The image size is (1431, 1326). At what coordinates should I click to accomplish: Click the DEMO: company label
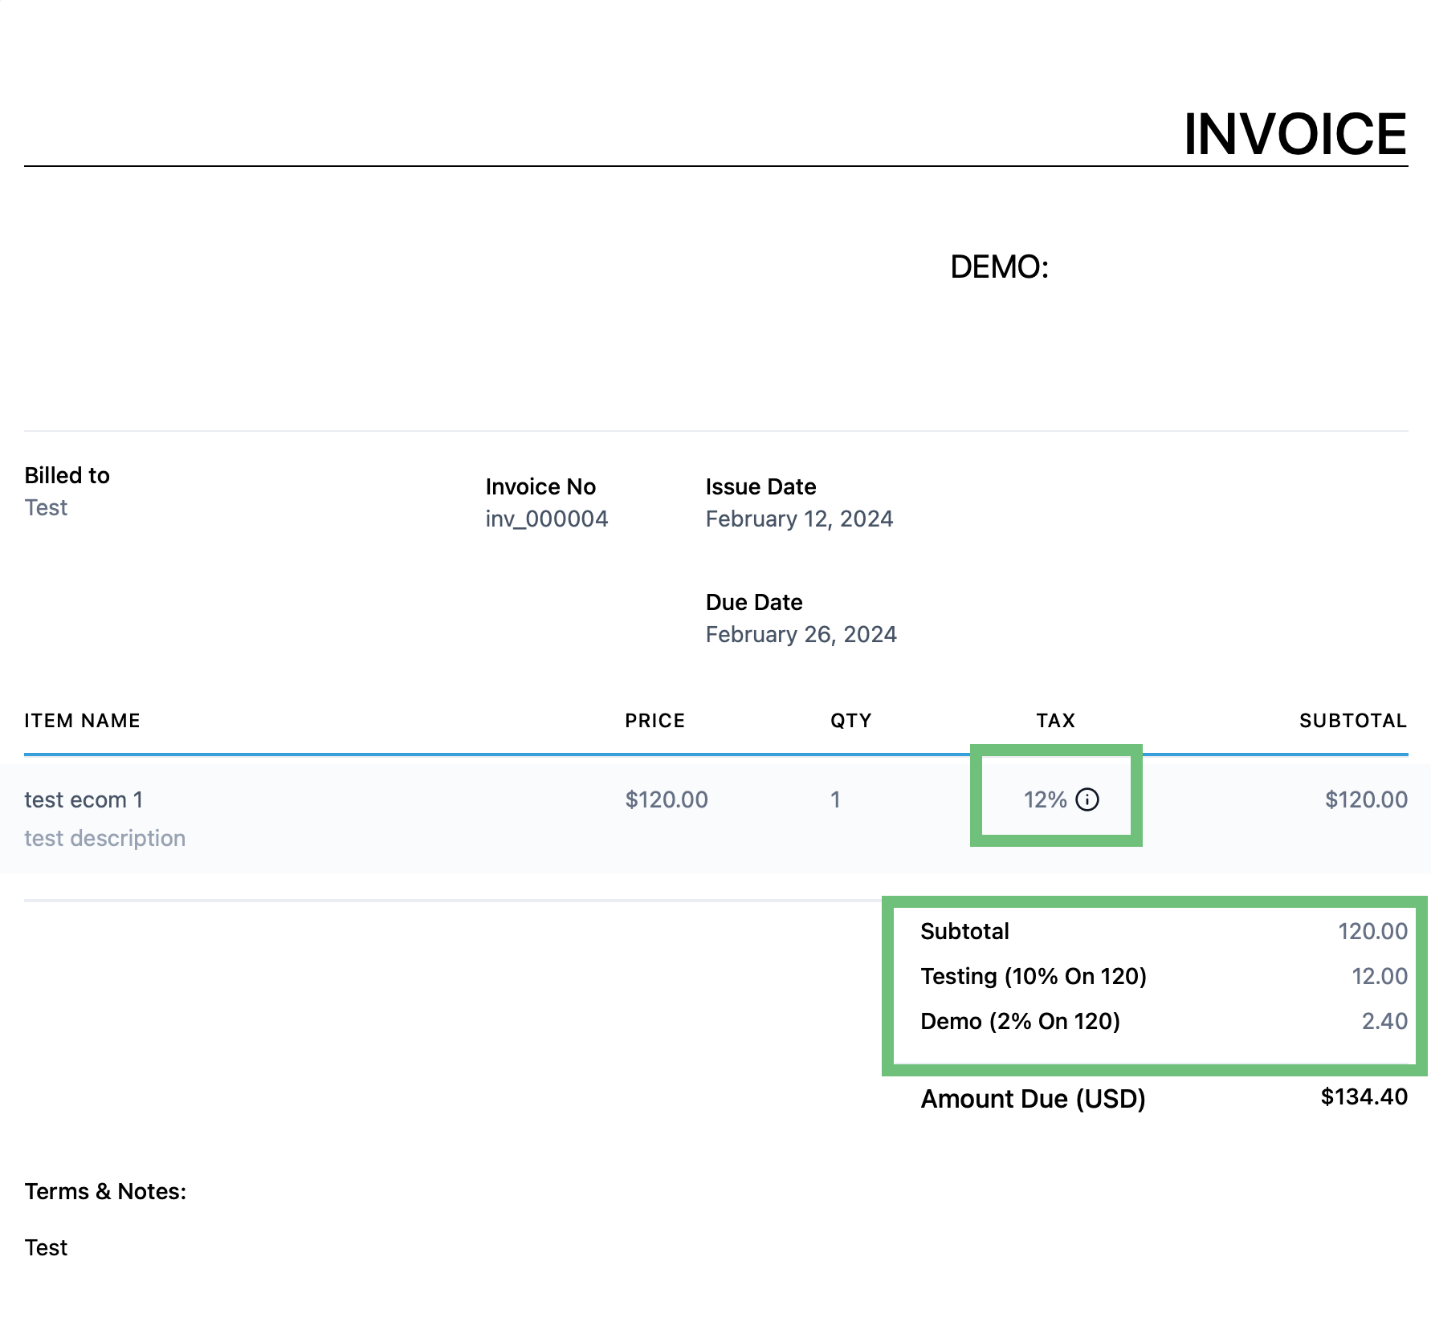click(999, 267)
